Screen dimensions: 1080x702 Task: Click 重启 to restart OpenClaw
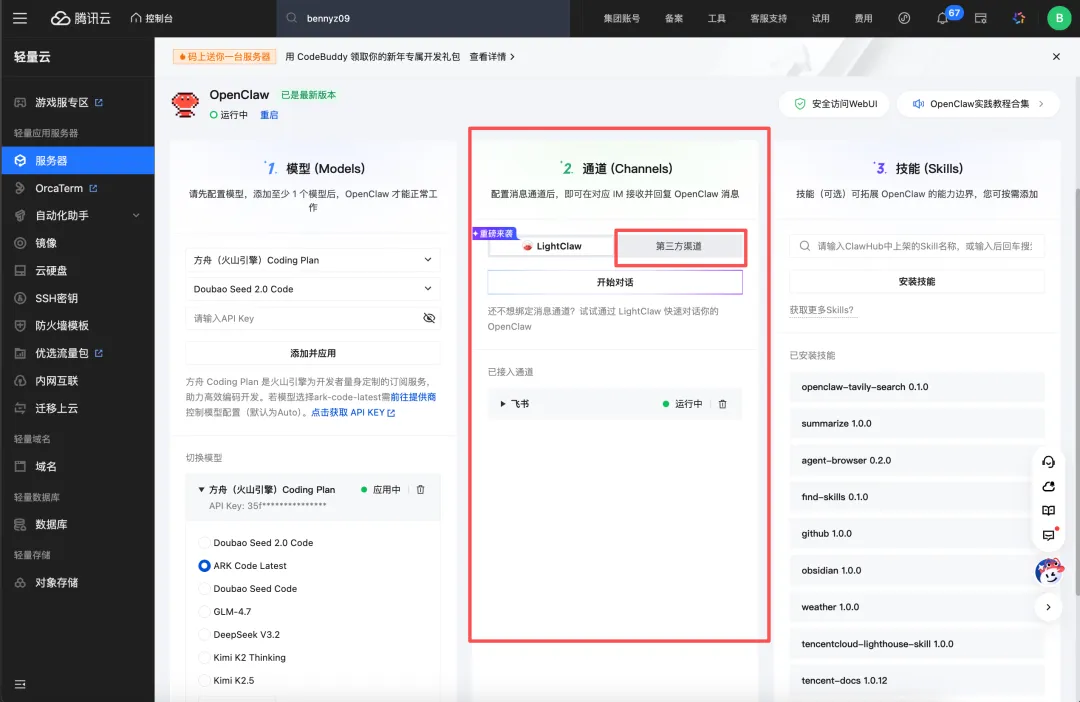[x=269, y=115]
